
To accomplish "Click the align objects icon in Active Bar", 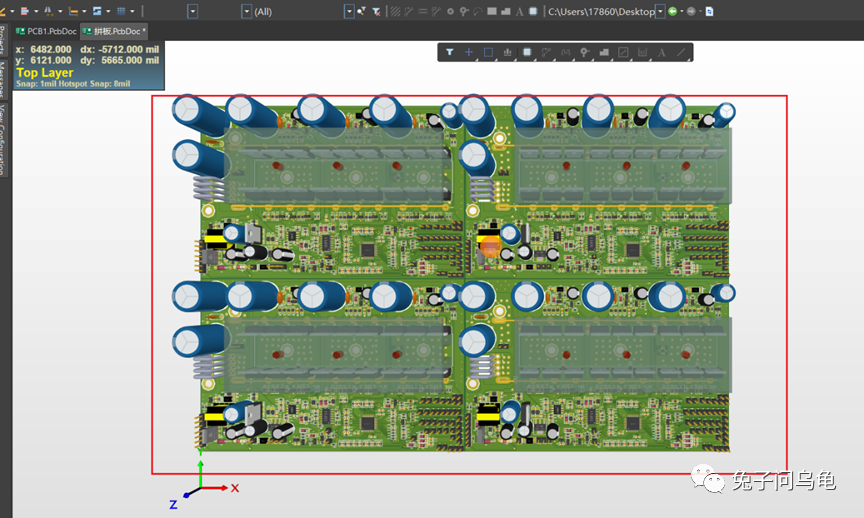I will (x=508, y=52).
